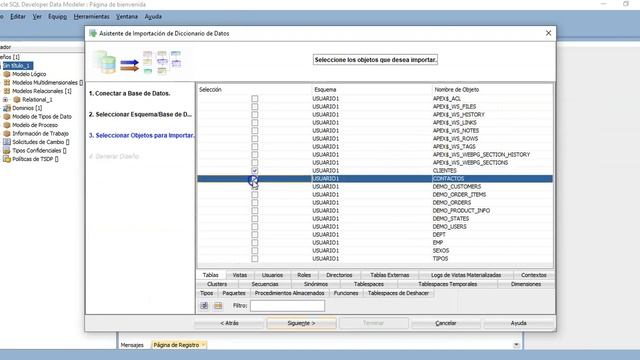Click the Modelos Multidimensionales tree icon
640x360 pixels.
[7, 82]
